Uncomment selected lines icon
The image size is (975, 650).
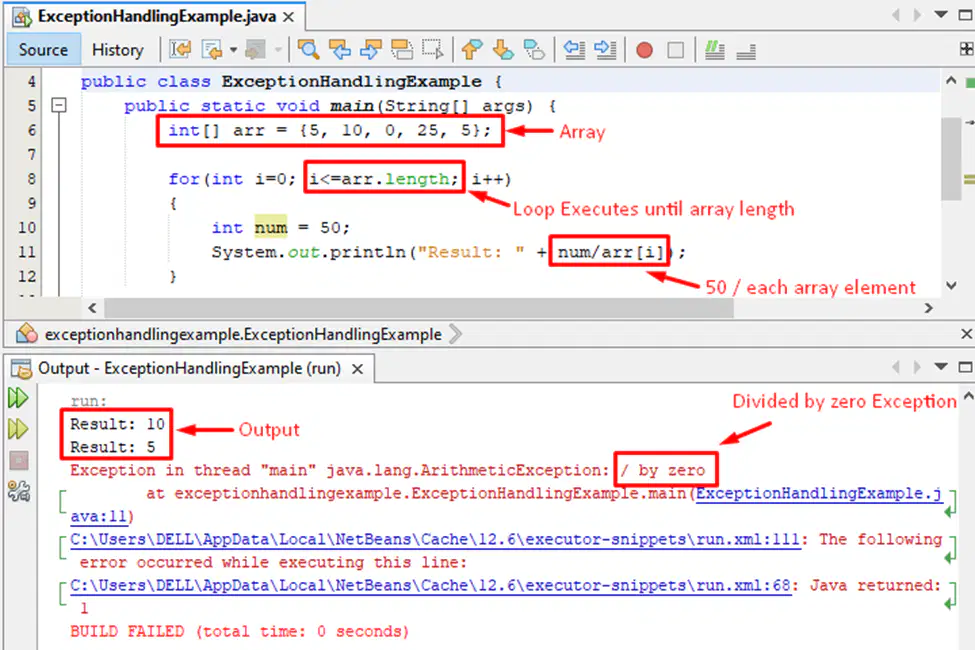point(746,51)
